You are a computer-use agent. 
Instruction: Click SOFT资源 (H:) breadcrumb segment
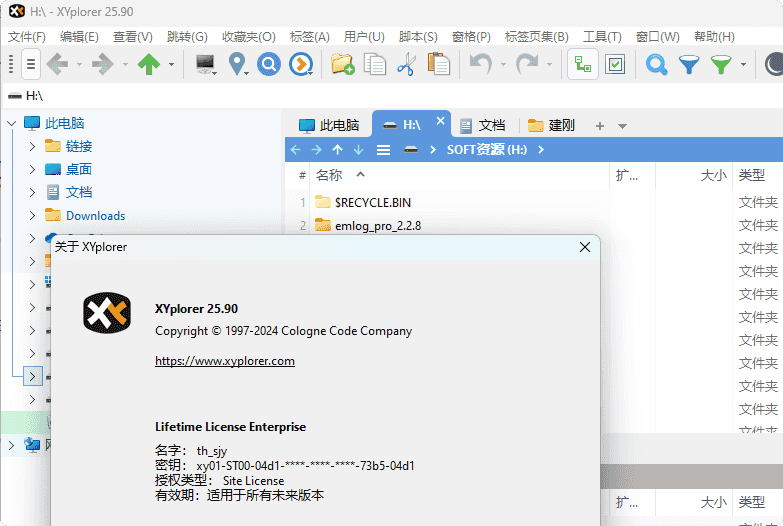click(486, 149)
